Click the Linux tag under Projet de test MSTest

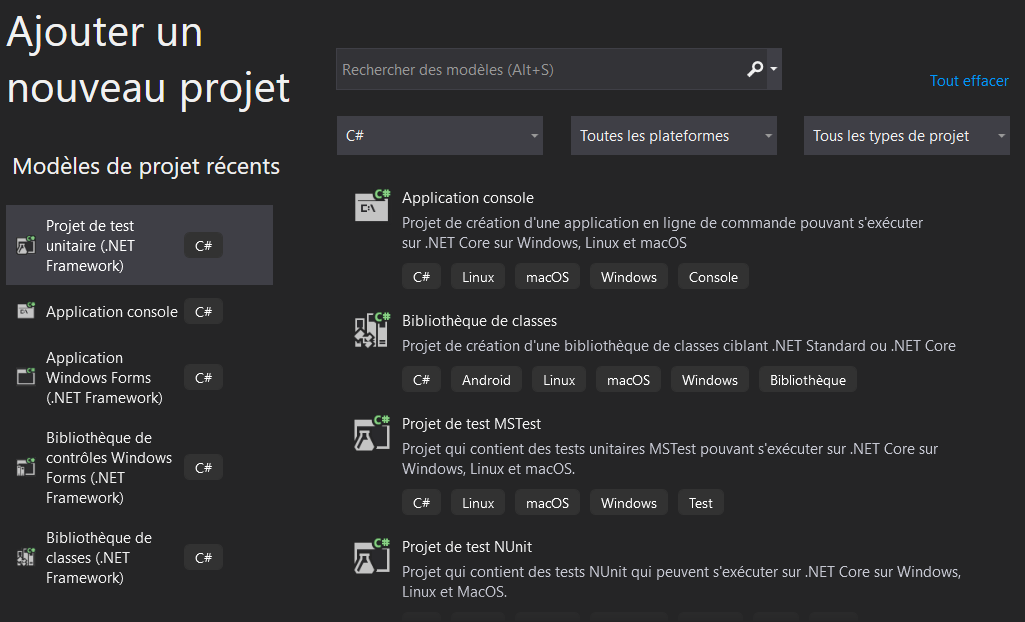coord(478,503)
